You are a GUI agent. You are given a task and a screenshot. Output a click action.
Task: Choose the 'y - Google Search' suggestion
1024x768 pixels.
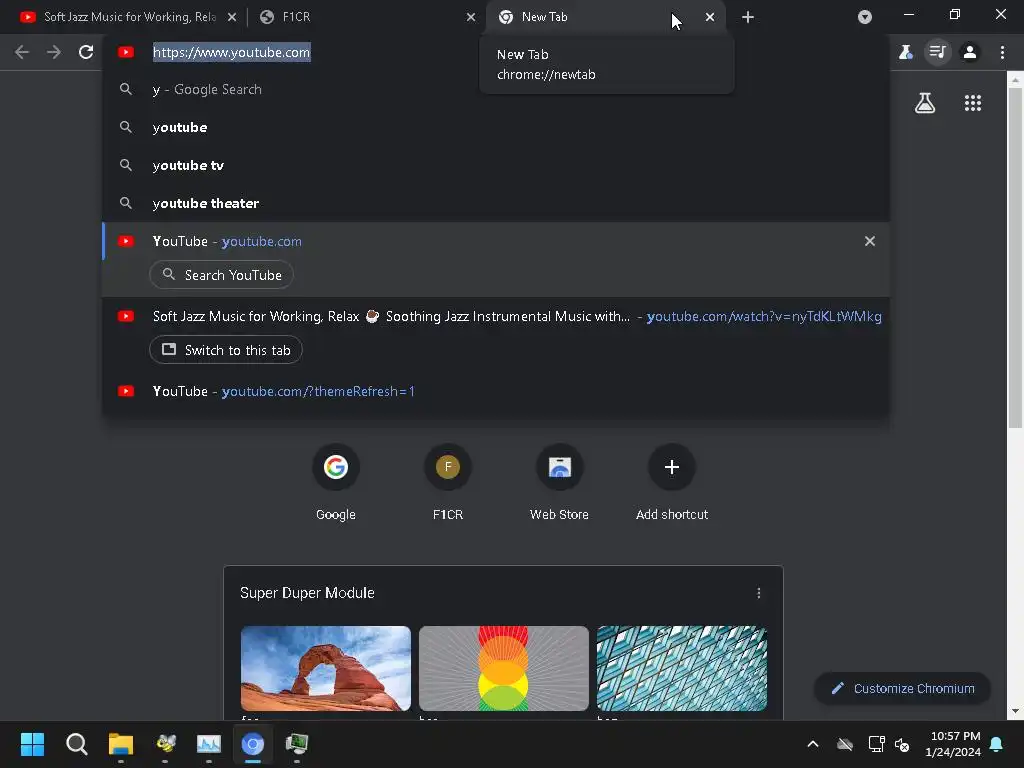tap(496, 89)
